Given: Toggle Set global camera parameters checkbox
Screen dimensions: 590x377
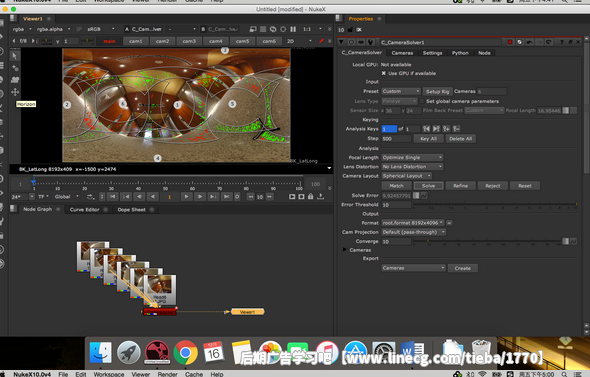Looking at the screenshot, I should pyautogui.click(x=422, y=101).
